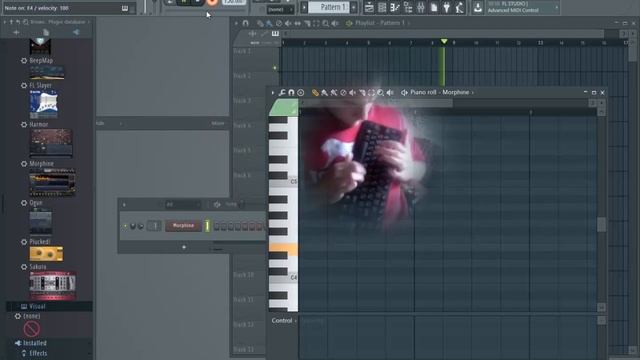This screenshot has width=640, height=360.
Task: Open the Plugin picker plug icon
Action: click(447, 7)
